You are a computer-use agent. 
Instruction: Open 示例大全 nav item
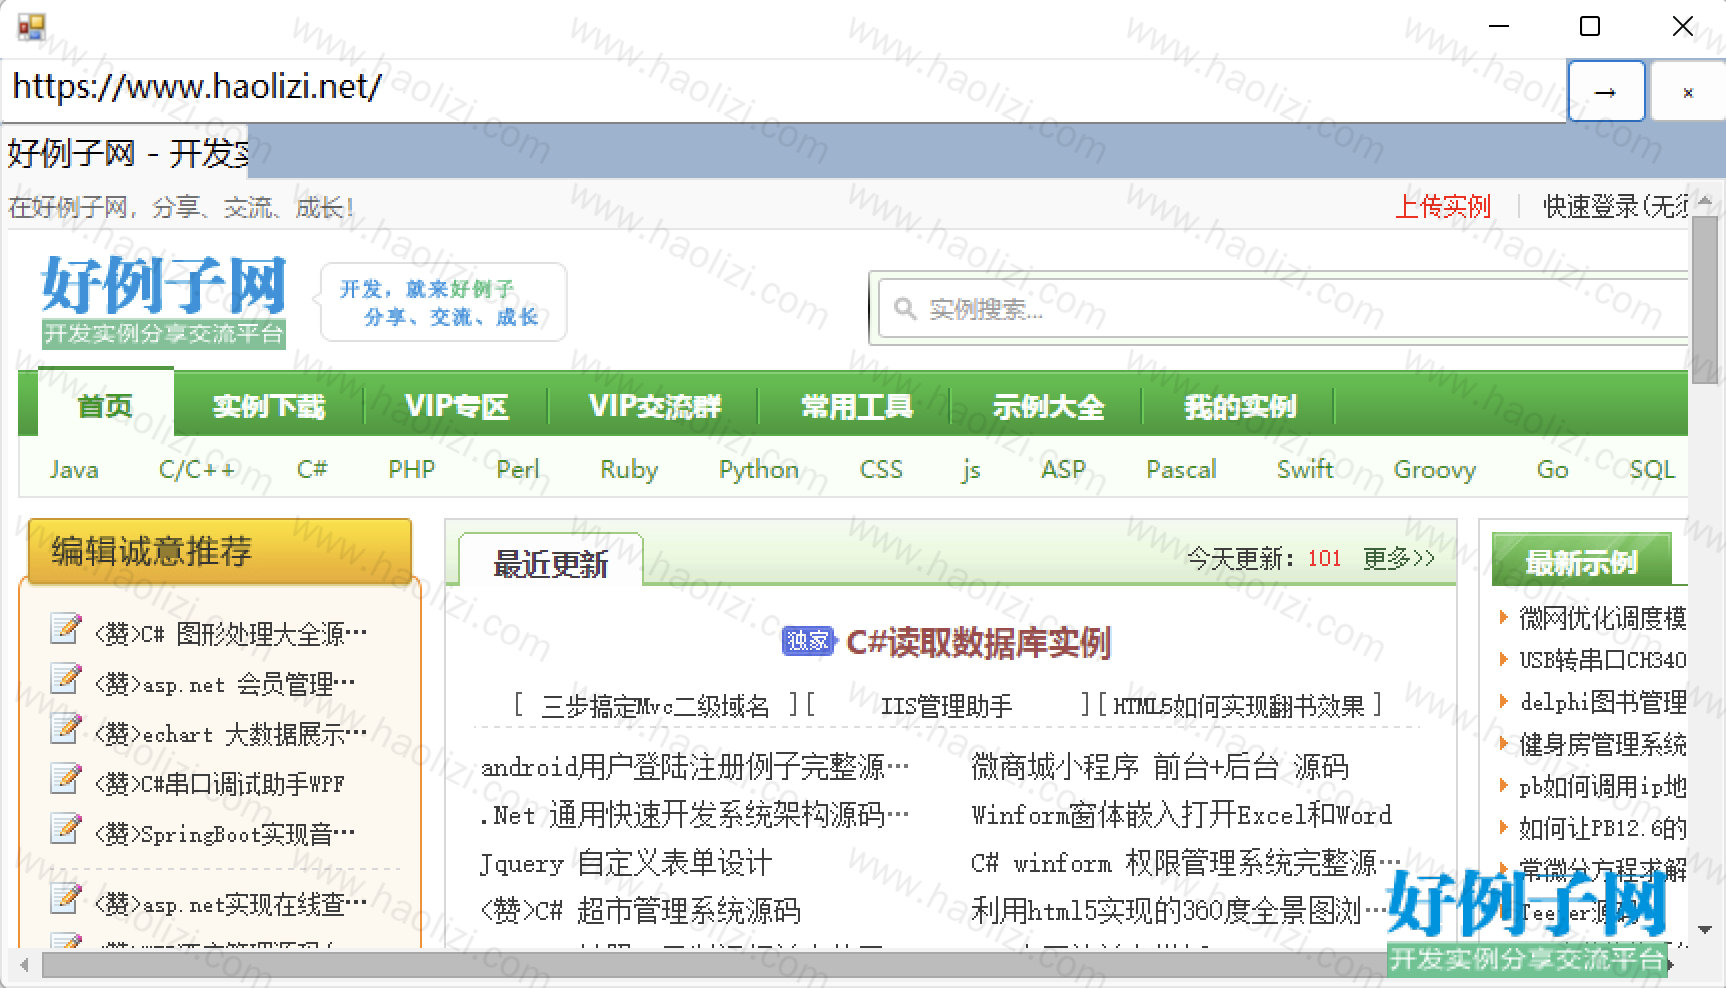tap(1048, 406)
